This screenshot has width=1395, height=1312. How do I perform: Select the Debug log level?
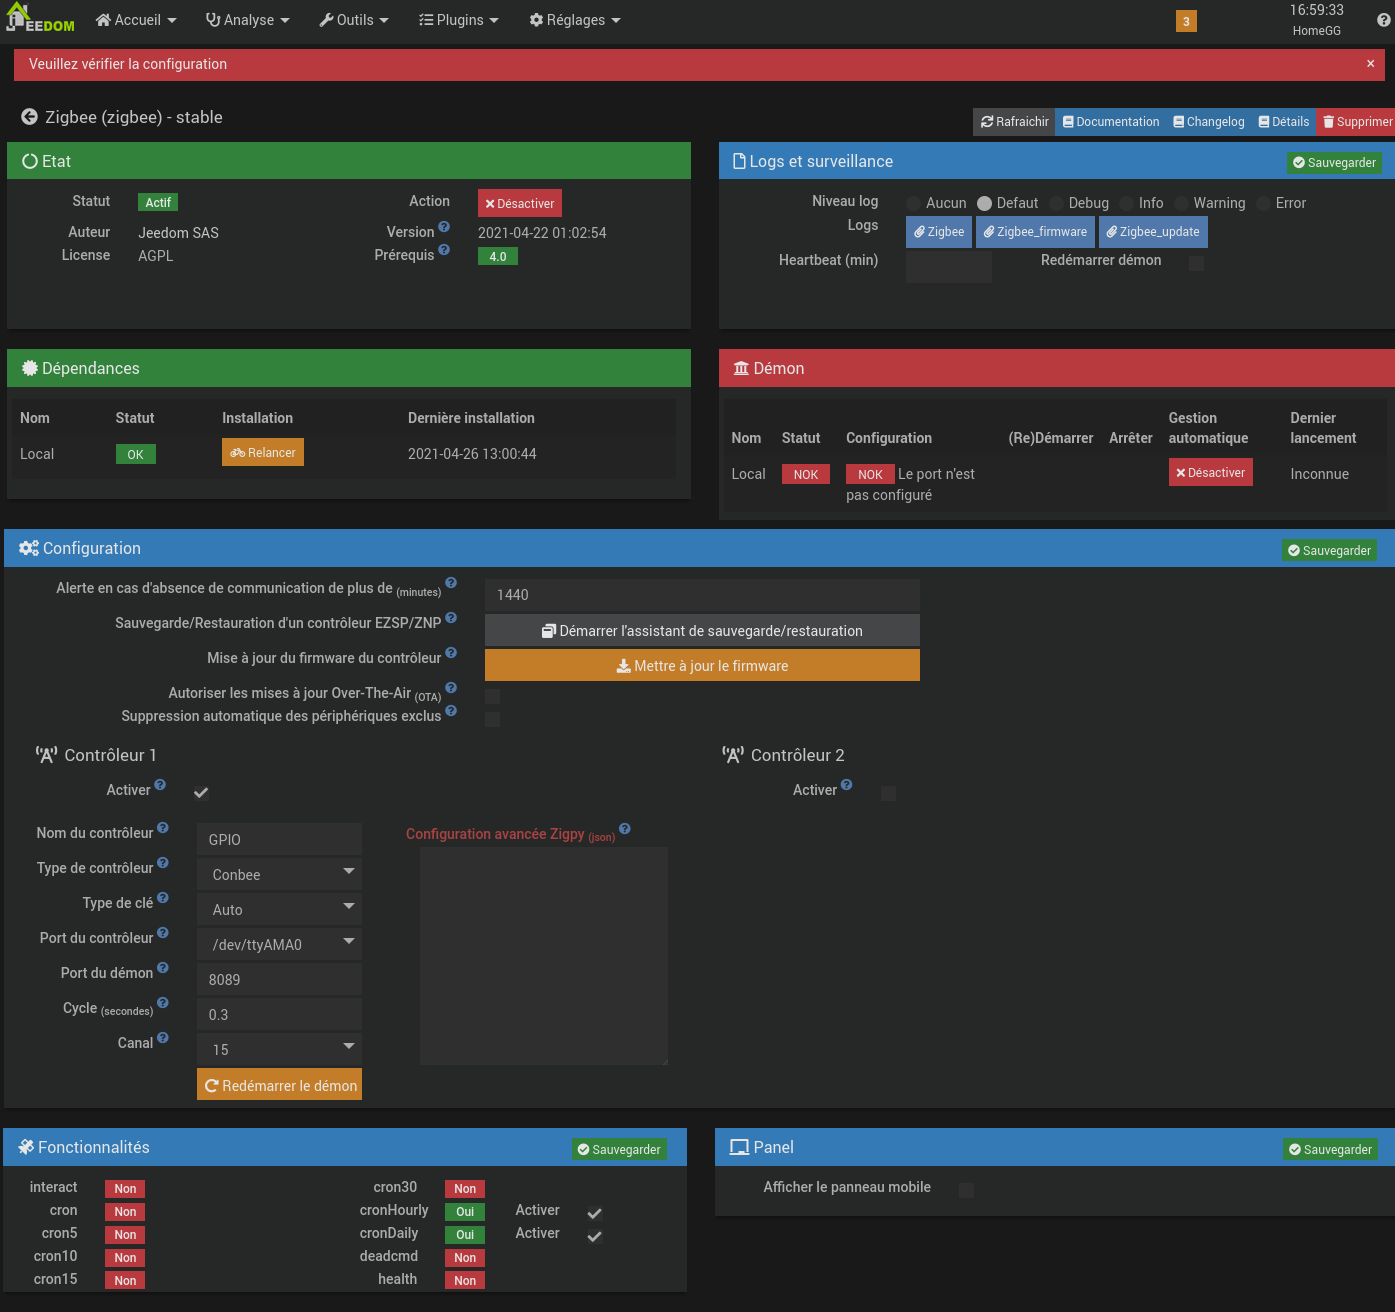tap(1056, 204)
